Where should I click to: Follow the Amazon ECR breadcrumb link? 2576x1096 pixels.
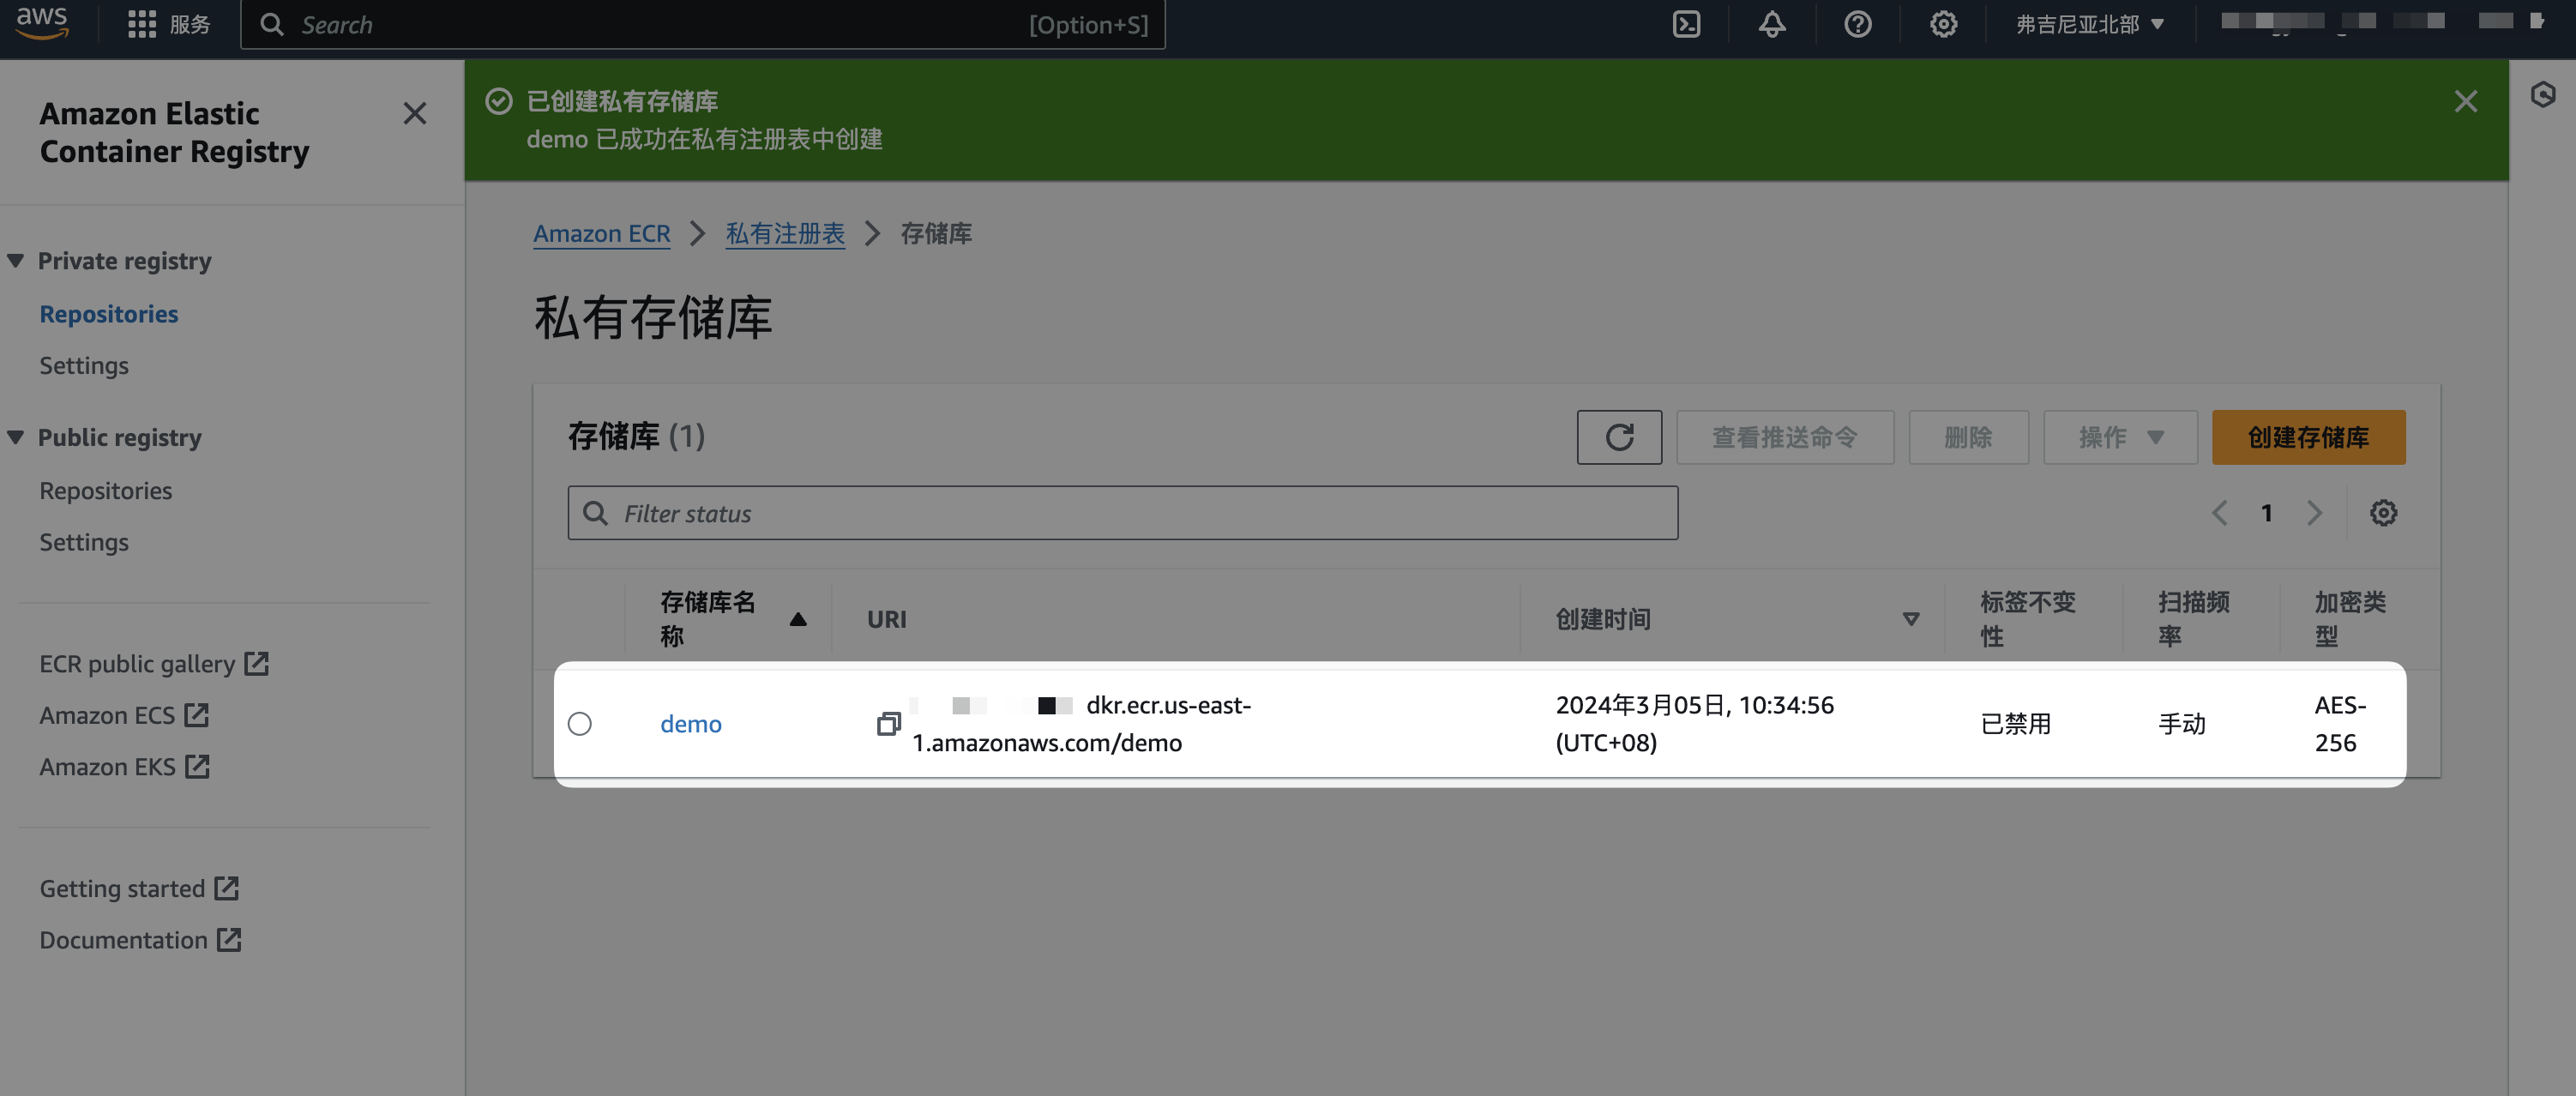click(601, 234)
